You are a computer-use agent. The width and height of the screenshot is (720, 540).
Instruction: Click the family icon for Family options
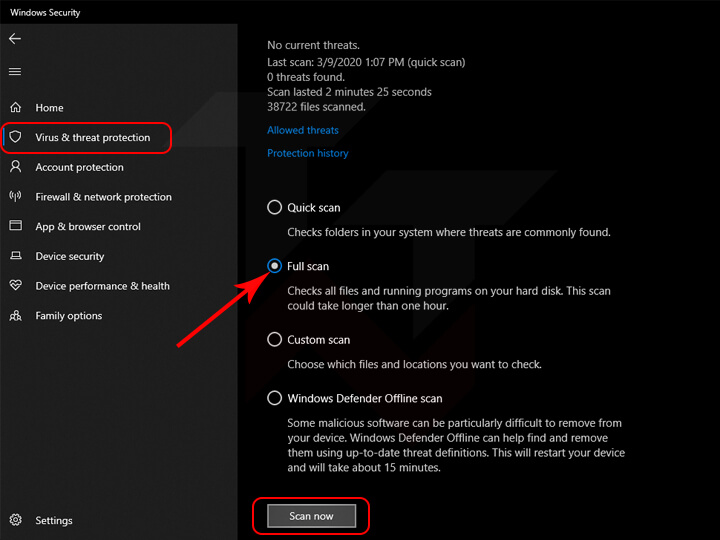[x=16, y=315]
